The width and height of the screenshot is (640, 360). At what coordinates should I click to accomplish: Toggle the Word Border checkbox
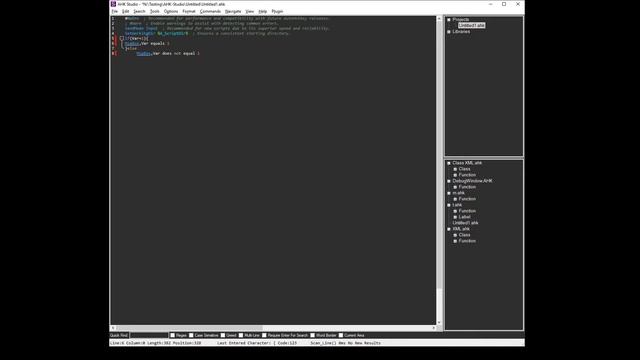(x=313, y=335)
